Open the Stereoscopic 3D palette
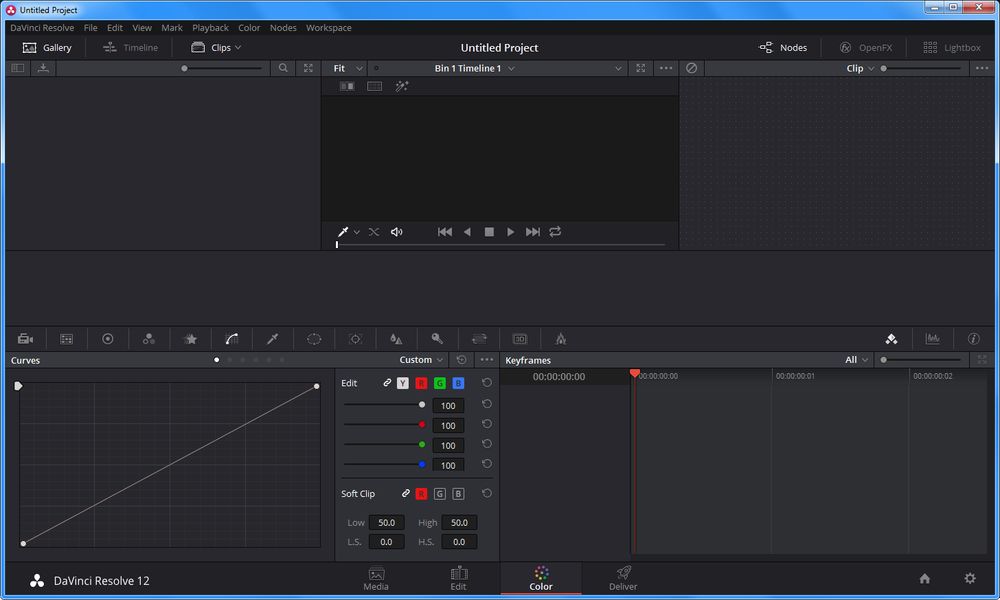The image size is (1000, 600). pos(519,338)
